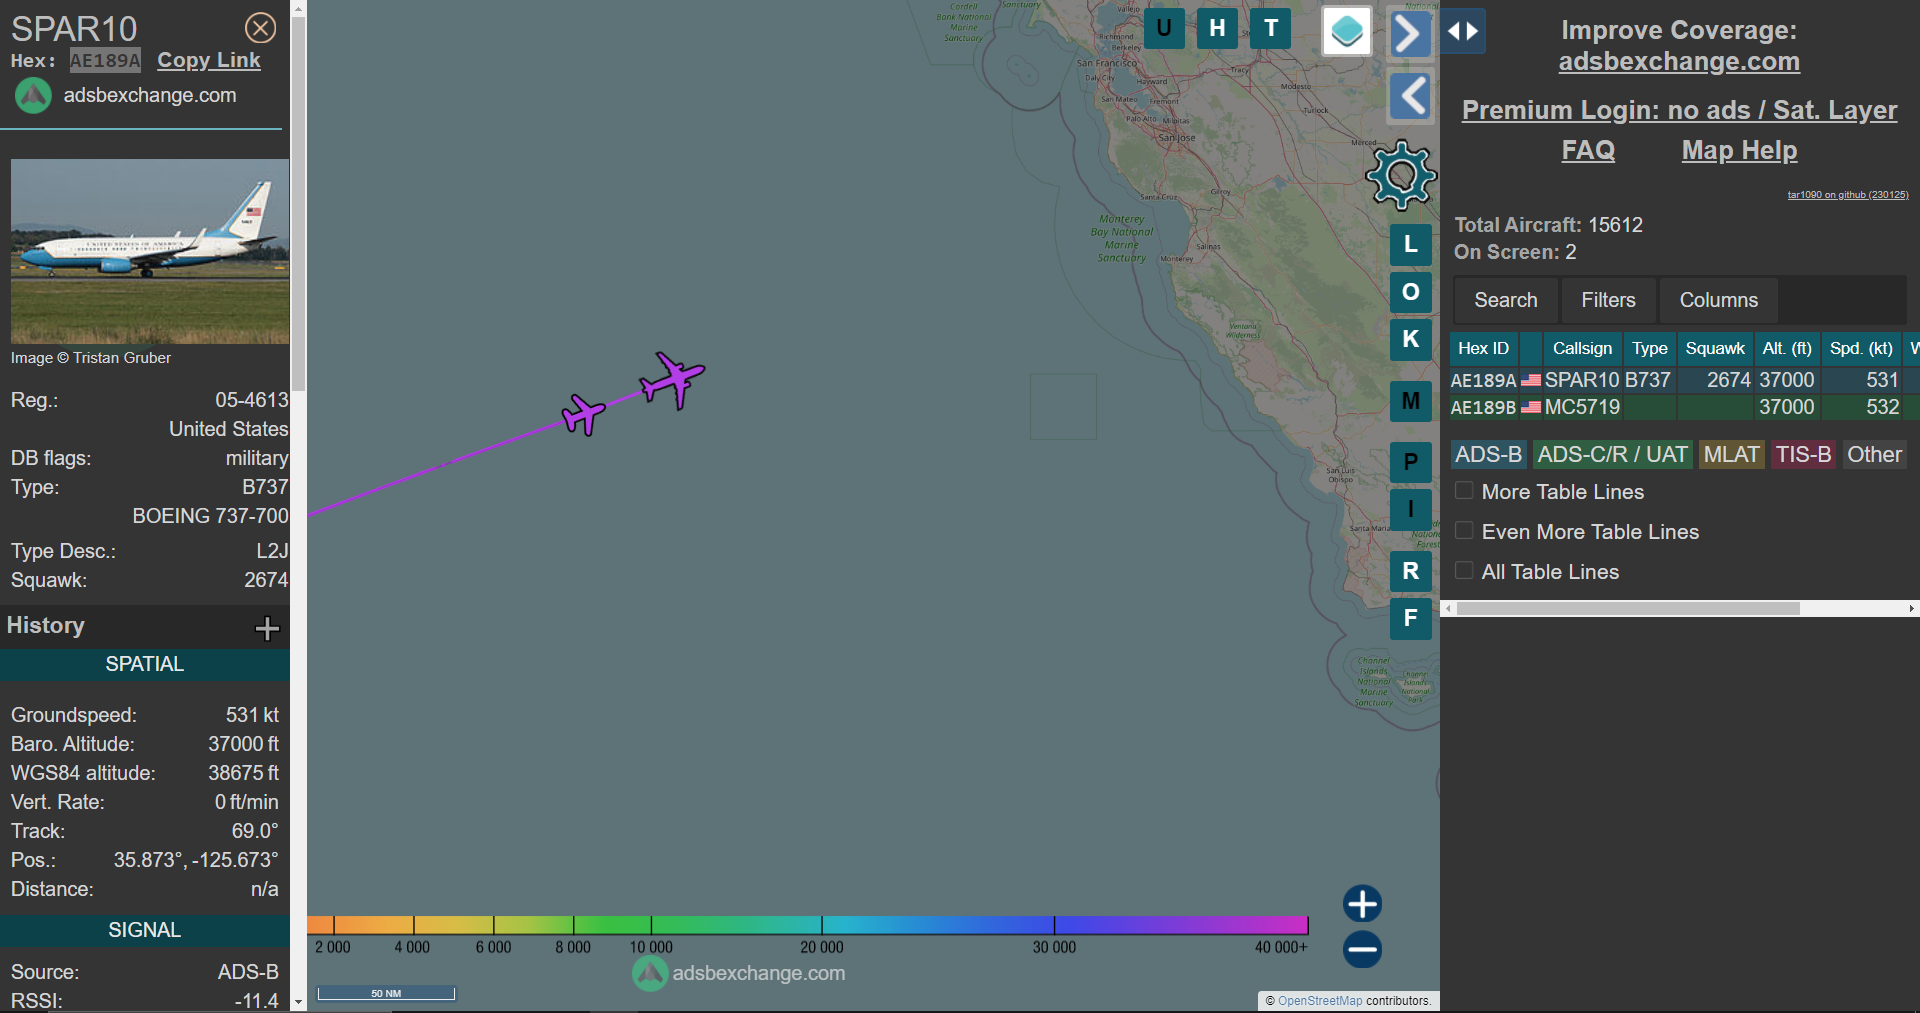This screenshot has height=1013, width=1920.
Task: Toggle the MLAT source filter
Action: click(x=1731, y=455)
